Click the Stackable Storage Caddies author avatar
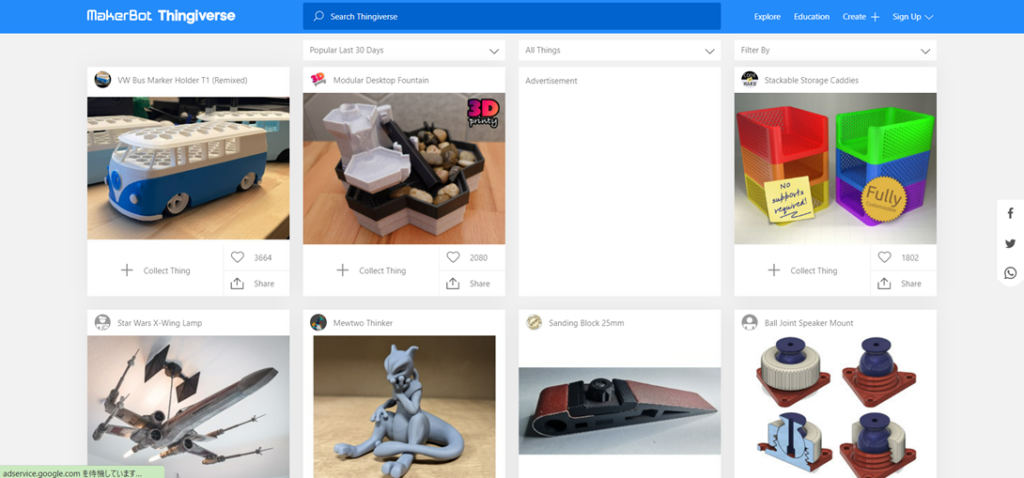 pyautogui.click(x=749, y=80)
